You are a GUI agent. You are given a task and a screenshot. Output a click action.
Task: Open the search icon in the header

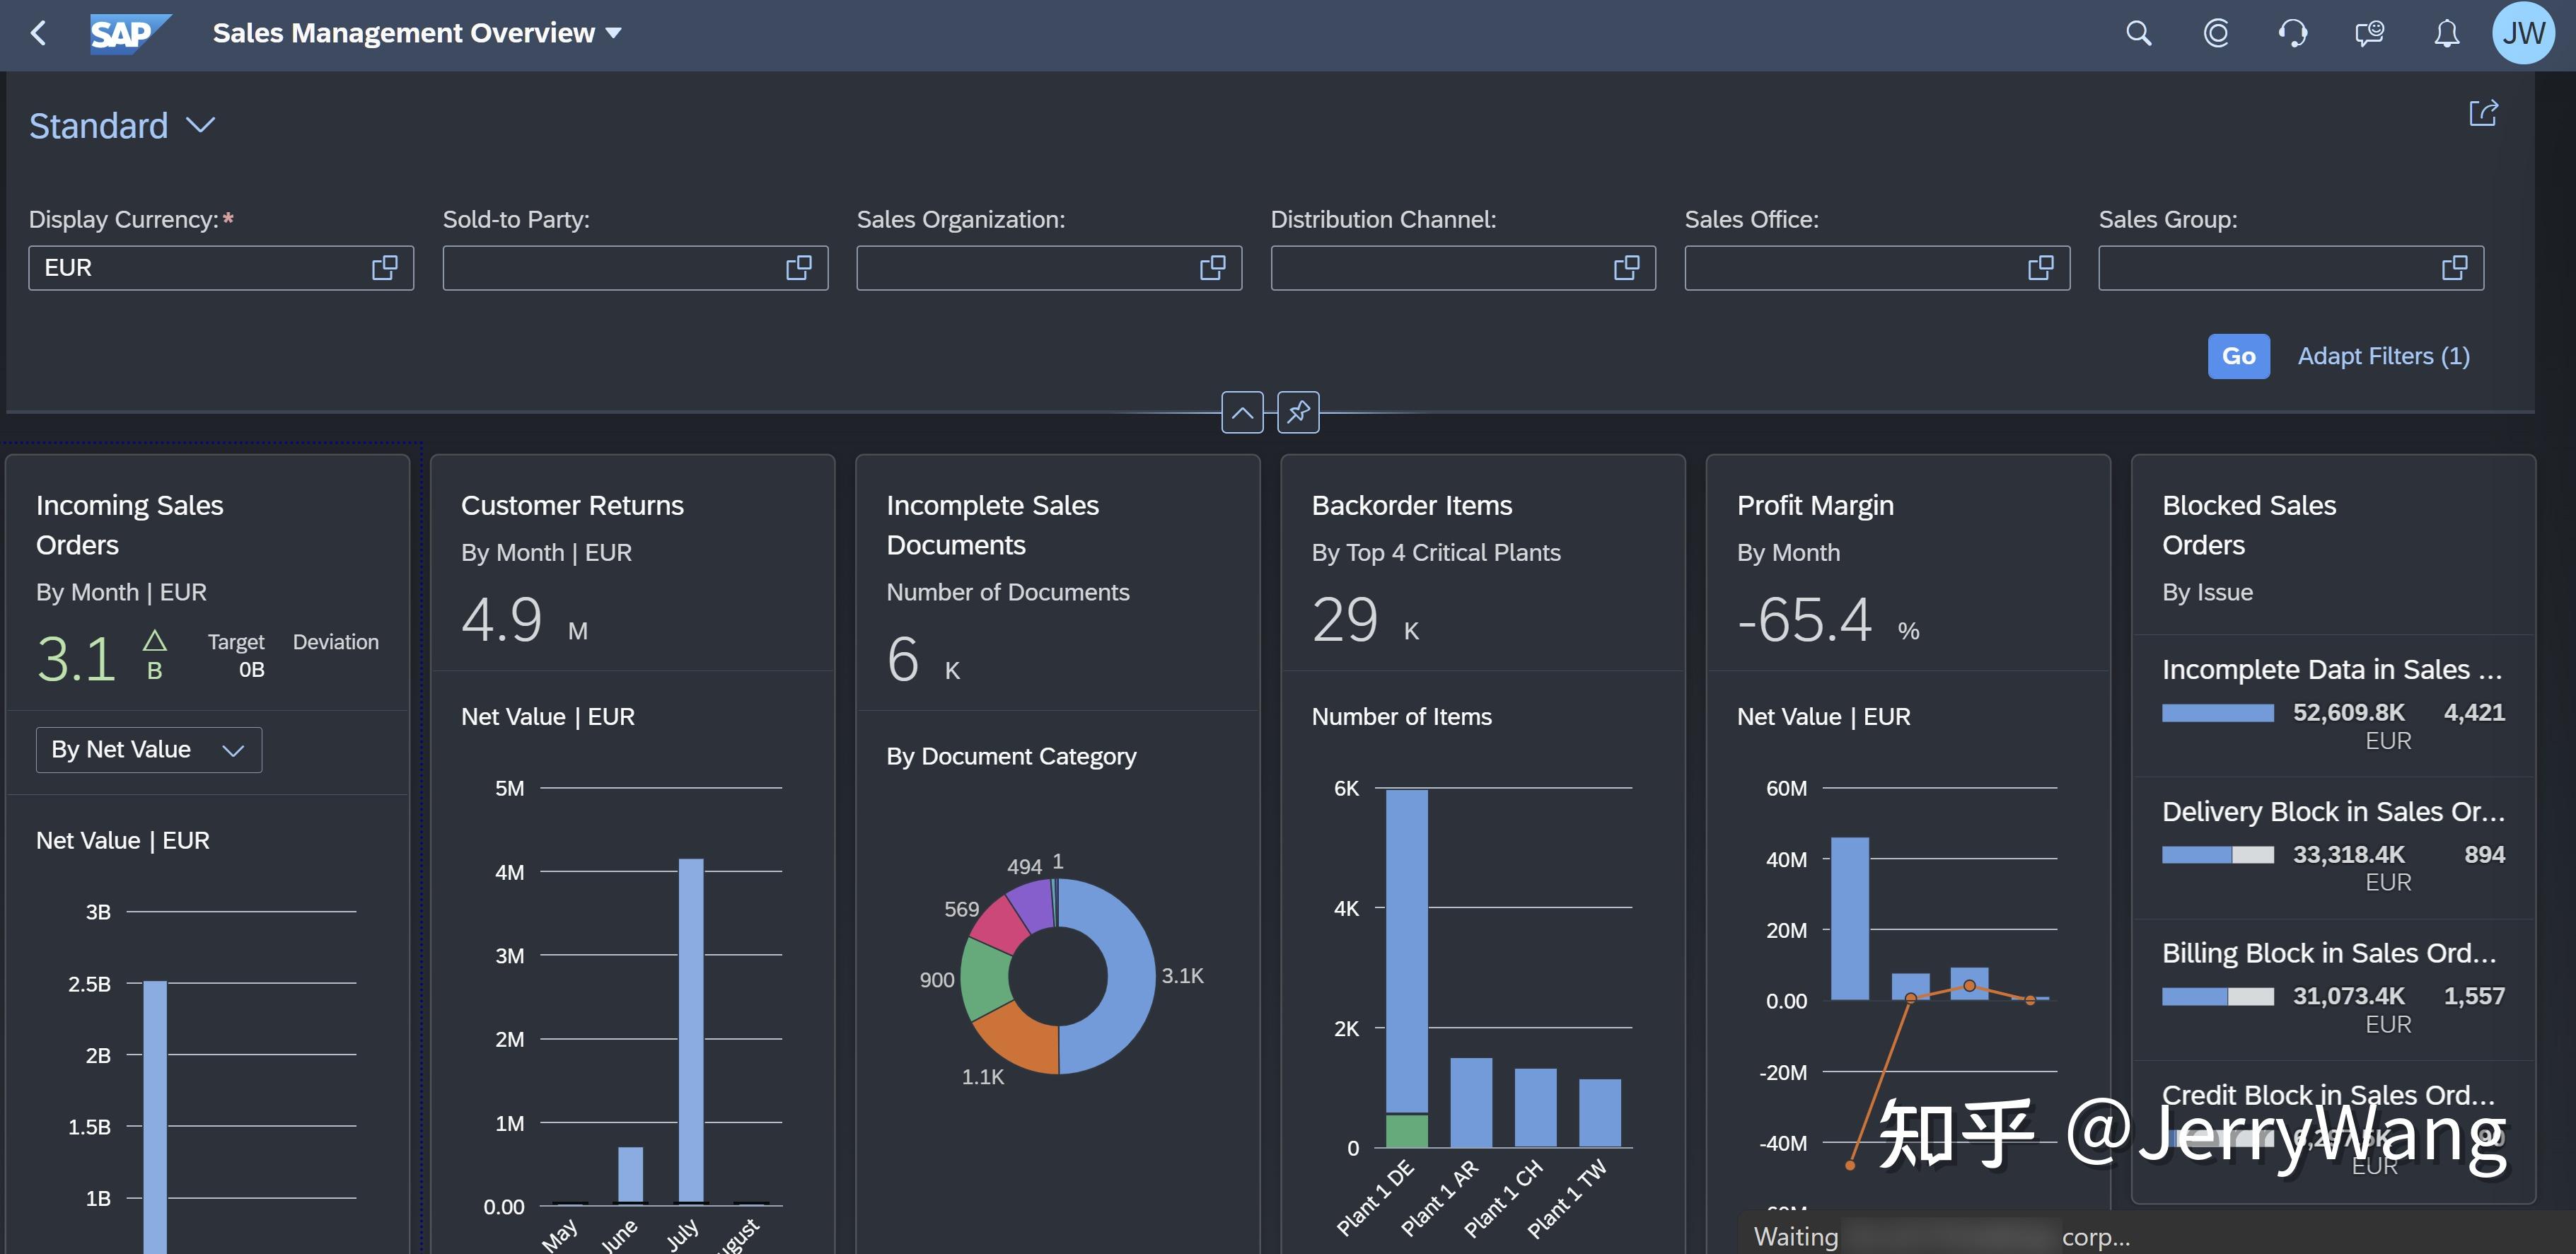coord(2138,33)
